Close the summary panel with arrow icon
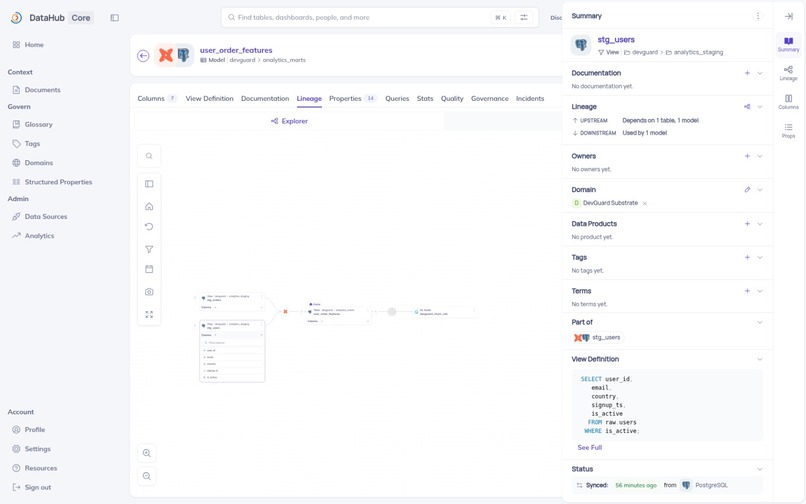The width and height of the screenshot is (806, 504). coord(789,16)
